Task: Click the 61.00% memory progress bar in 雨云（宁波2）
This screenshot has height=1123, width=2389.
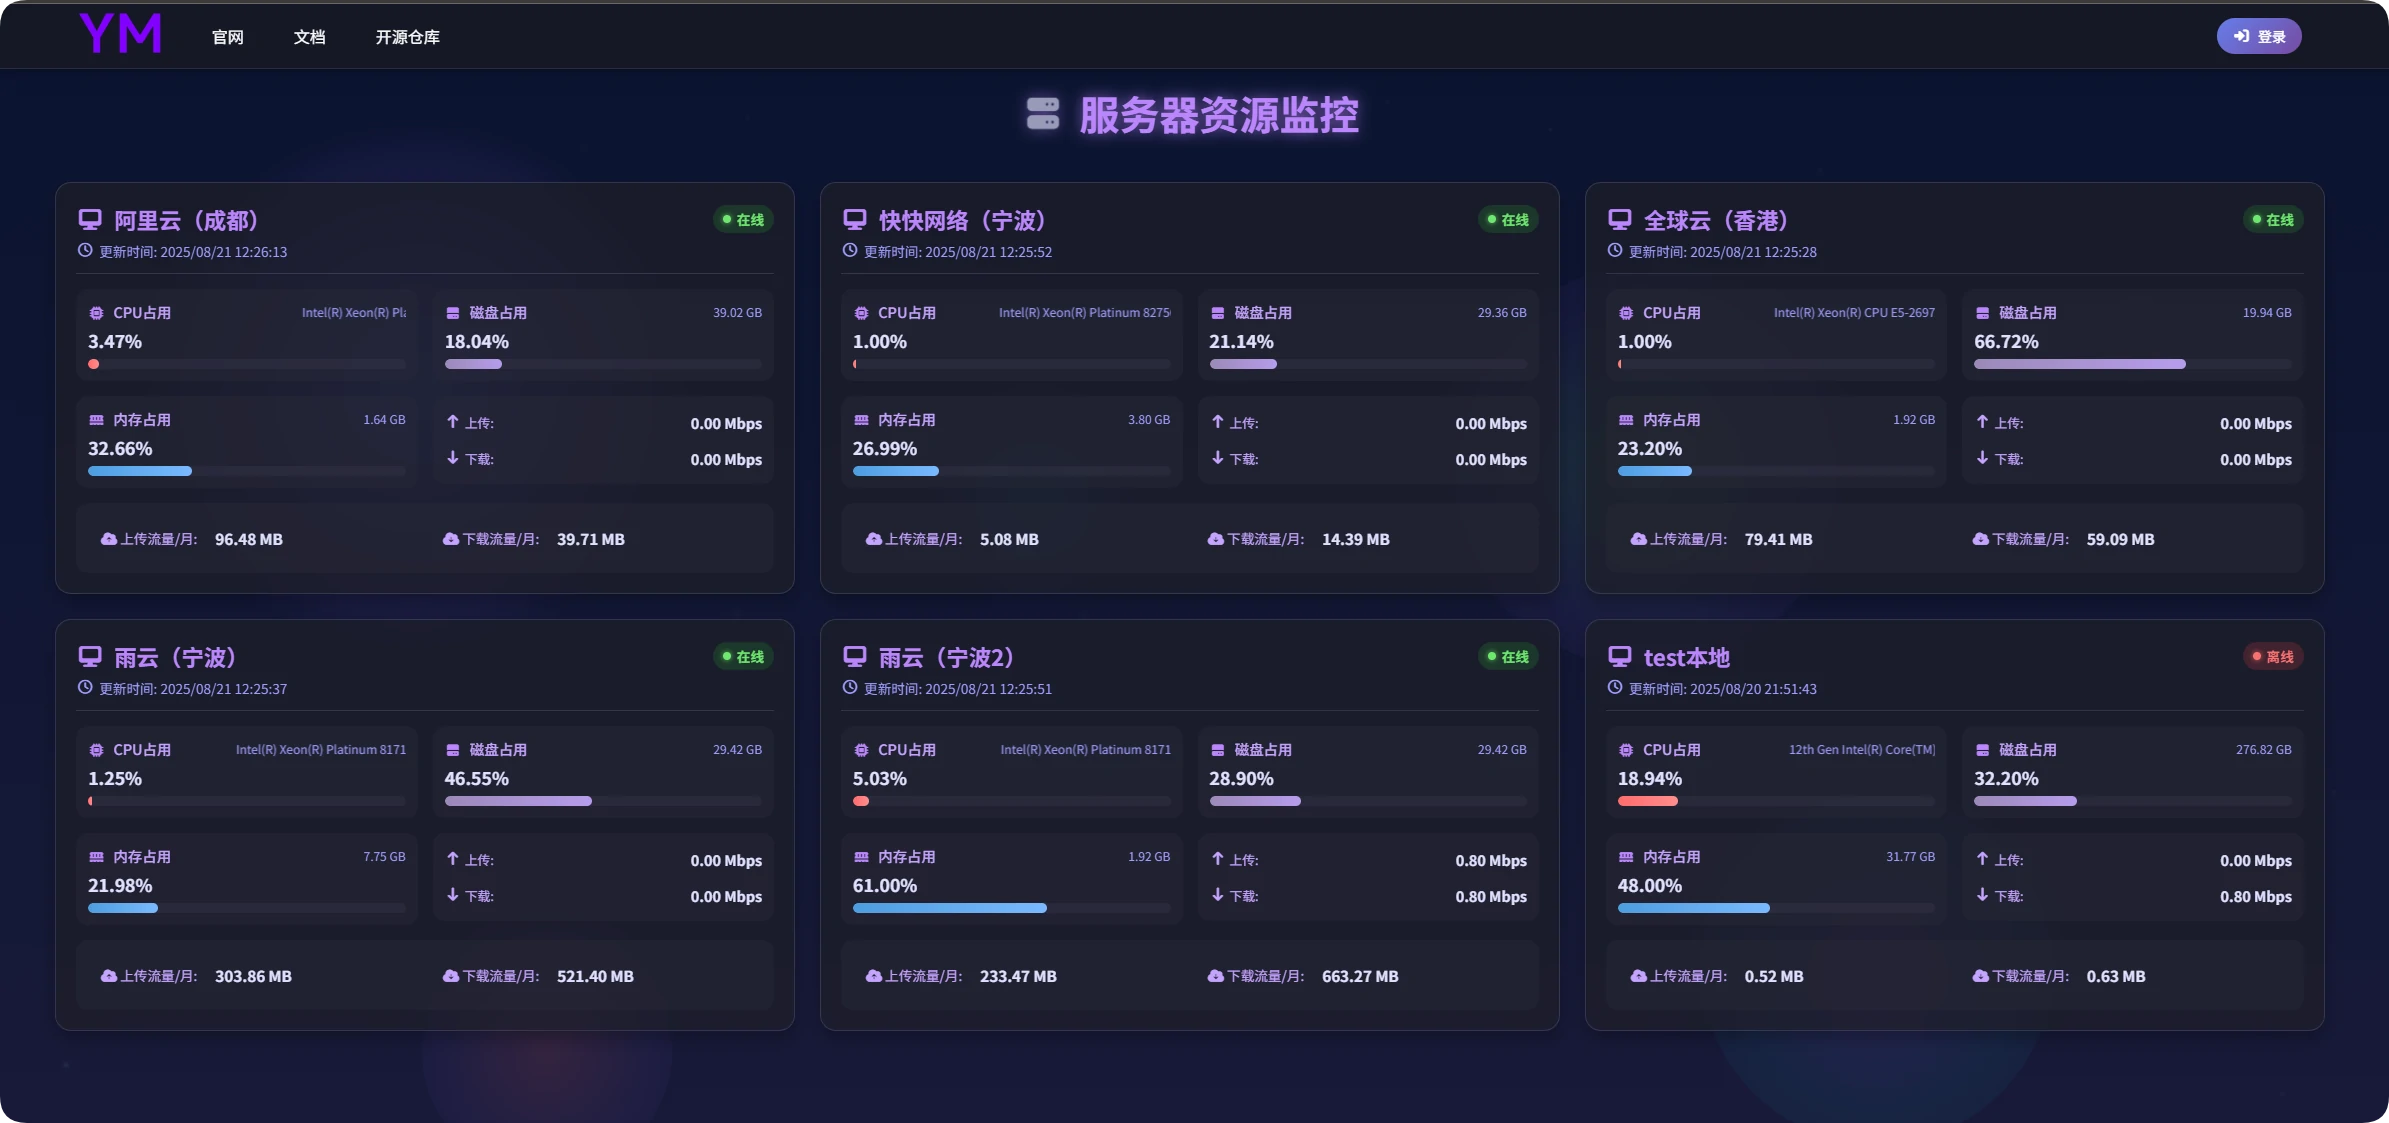Action: [1011, 908]
